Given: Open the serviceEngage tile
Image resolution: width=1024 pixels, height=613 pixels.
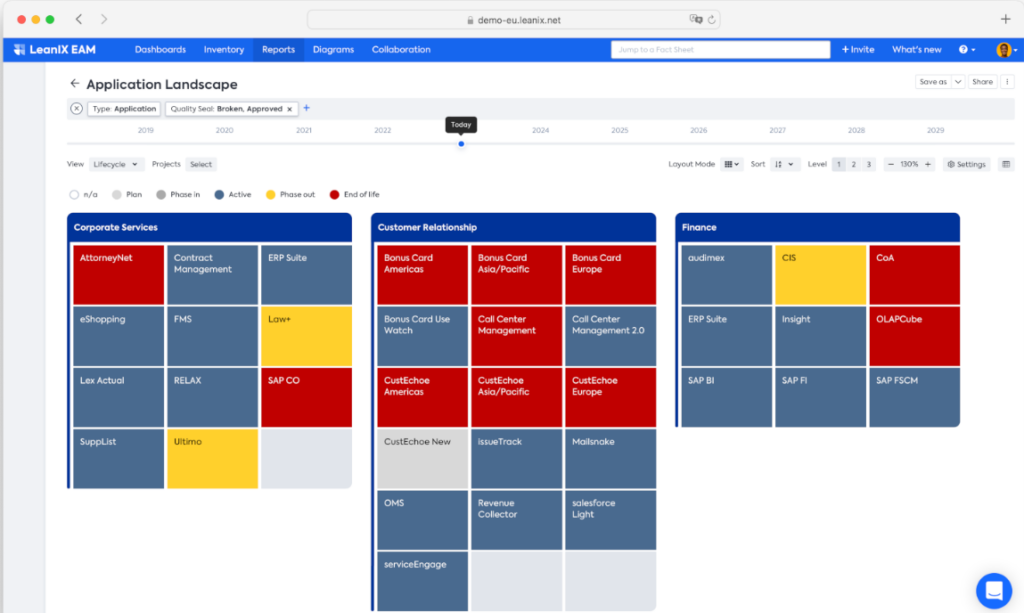Looking at the screenshot, I should [x=423, y=581].
